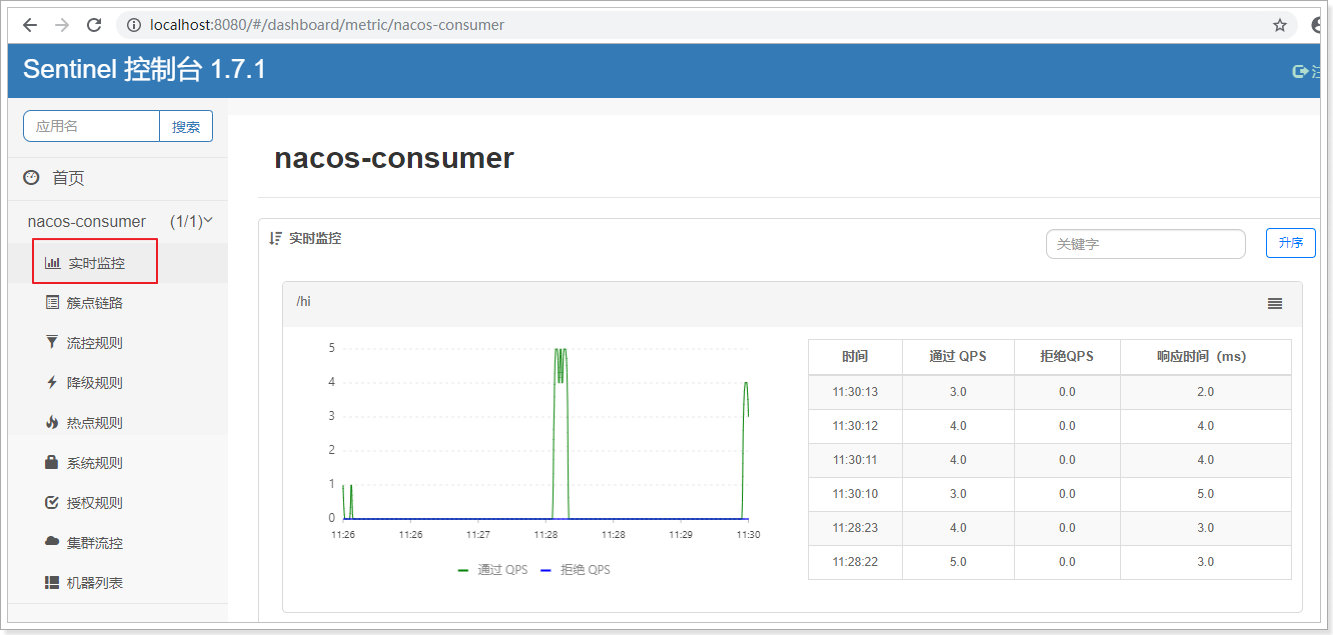The image size is (1333, 635).
Task: Open 降级规则 menu item
Action: pos(95,383)
